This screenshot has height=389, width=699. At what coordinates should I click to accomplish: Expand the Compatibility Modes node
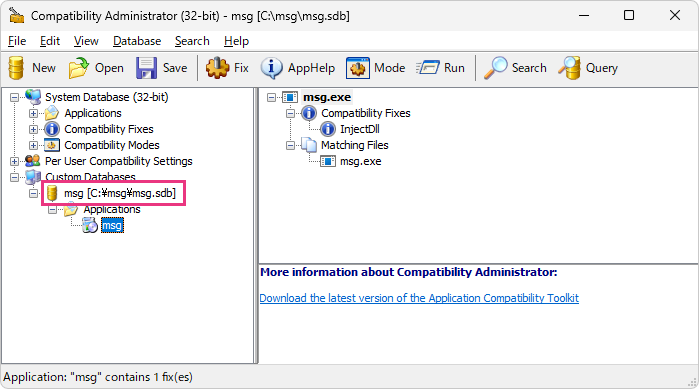33,145
